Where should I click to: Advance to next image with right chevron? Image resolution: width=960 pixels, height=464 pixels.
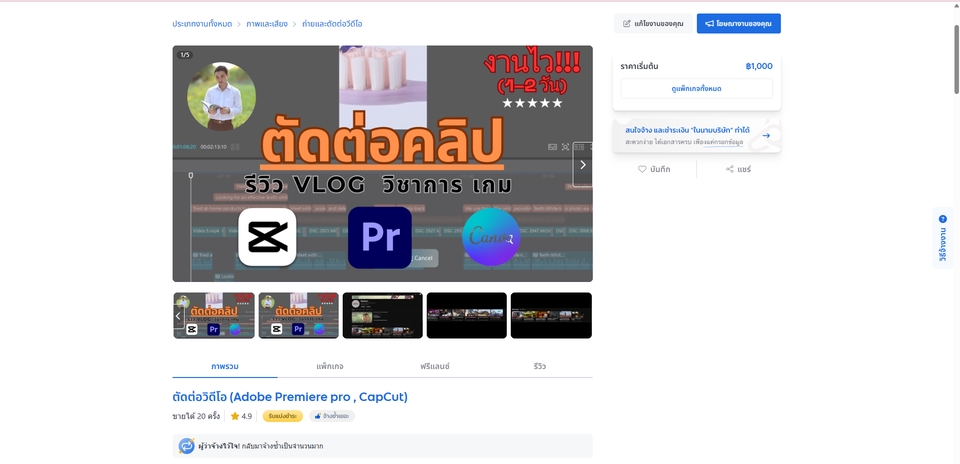583,164
